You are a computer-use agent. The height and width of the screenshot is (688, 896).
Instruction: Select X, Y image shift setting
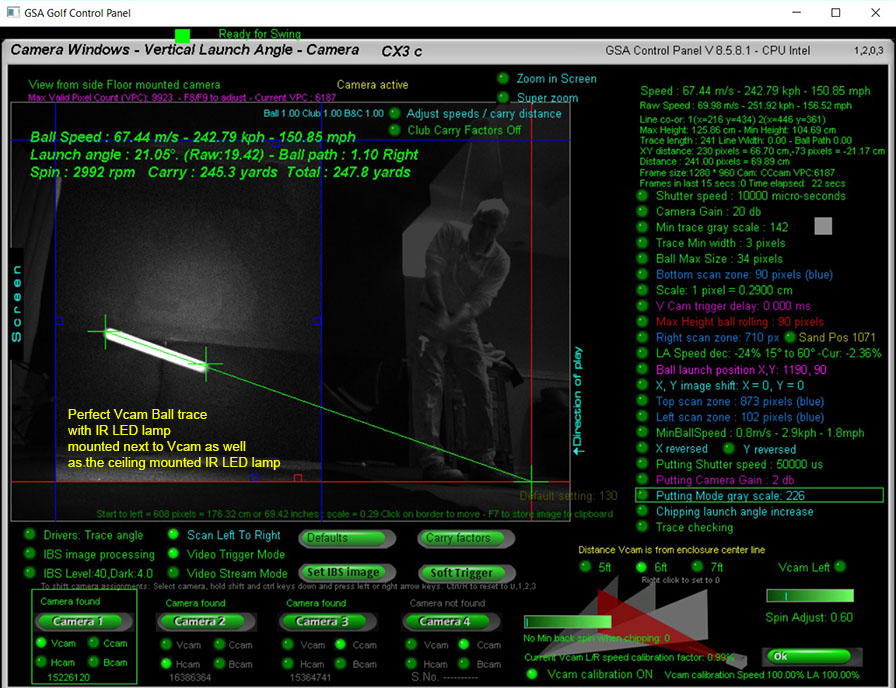[x=642, y=385]
